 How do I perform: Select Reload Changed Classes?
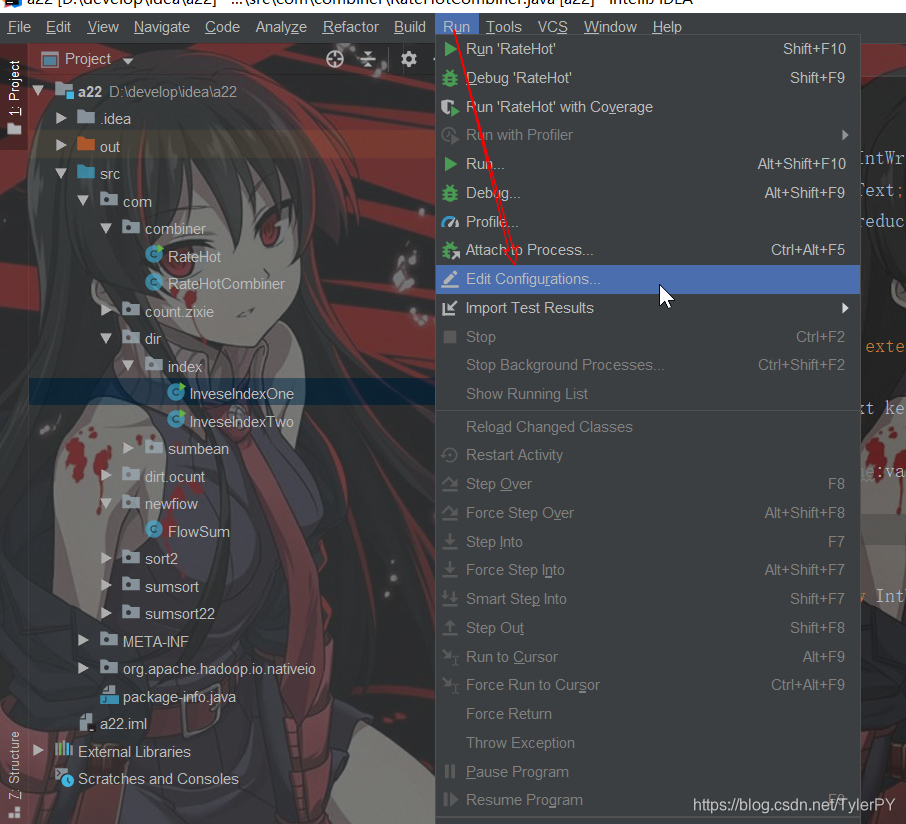point(648,427)
